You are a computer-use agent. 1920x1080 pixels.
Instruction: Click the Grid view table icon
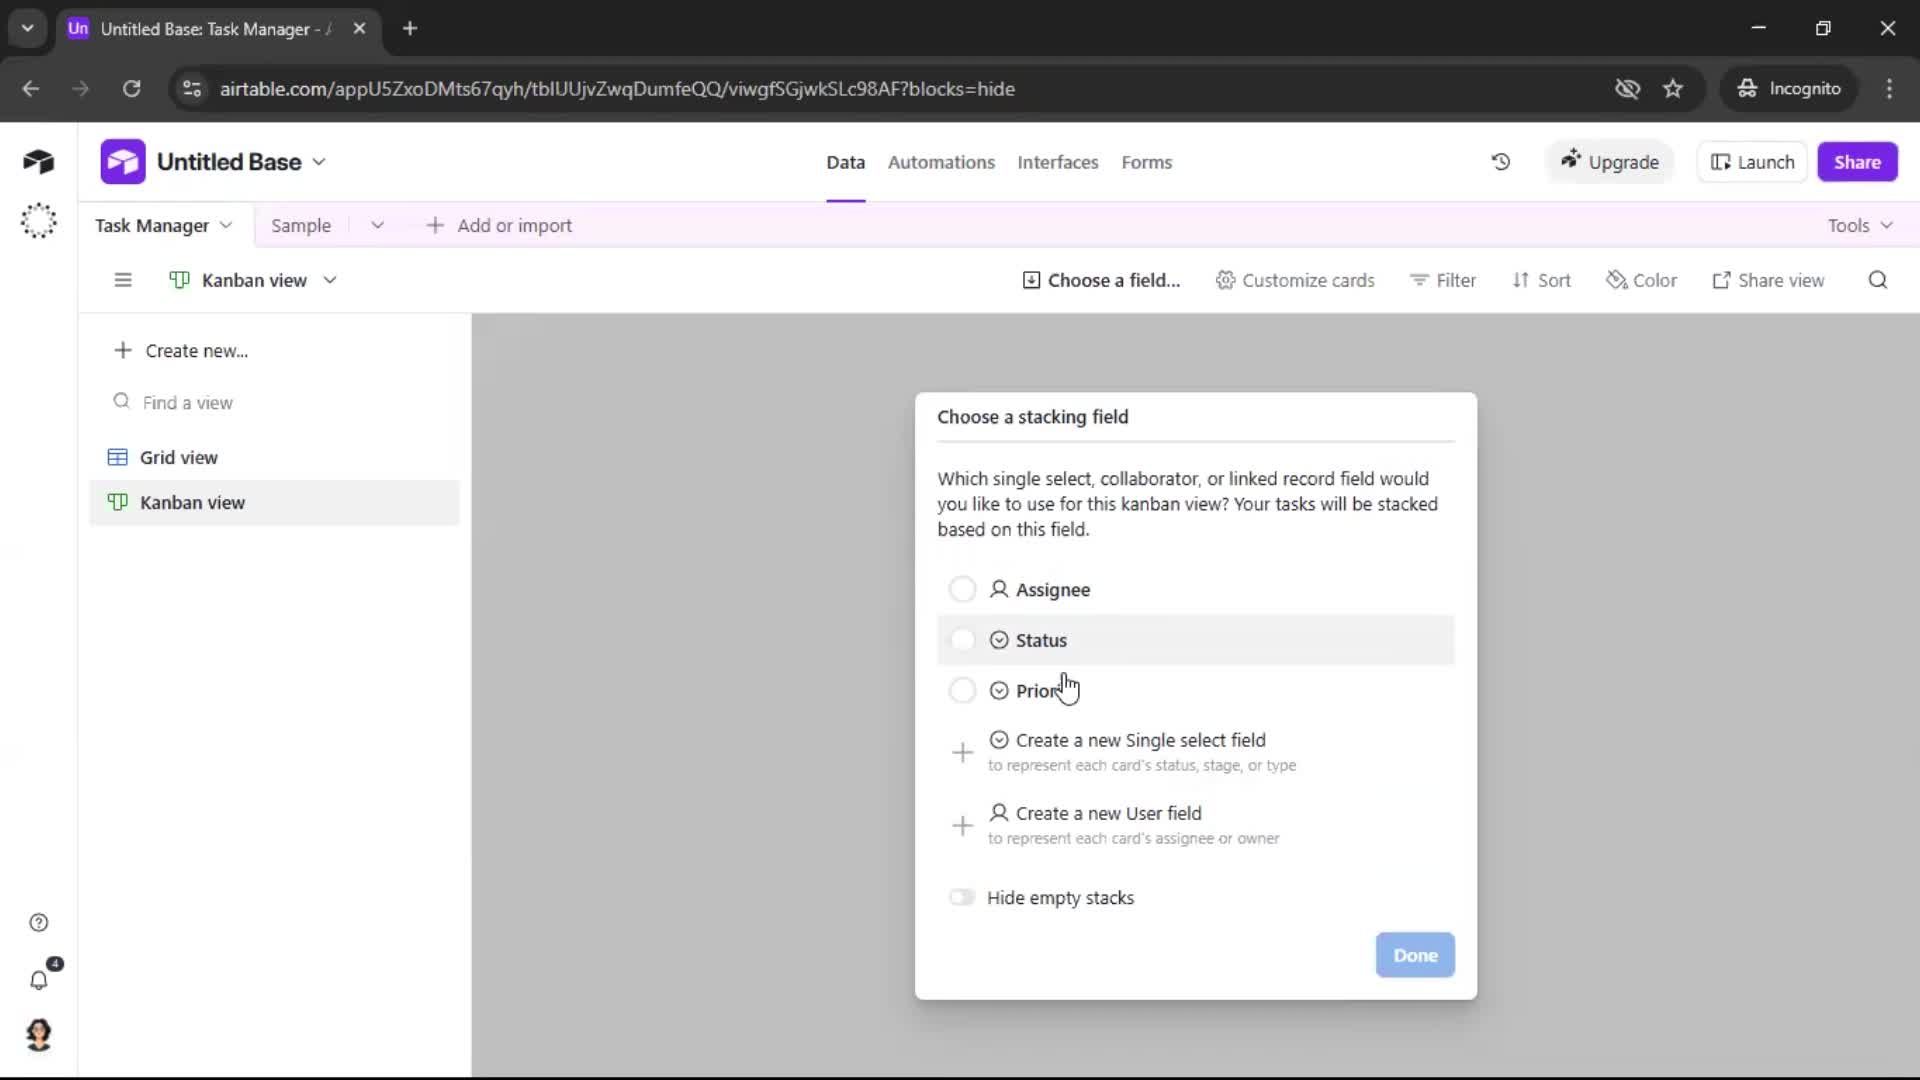[x=117, y=457]
